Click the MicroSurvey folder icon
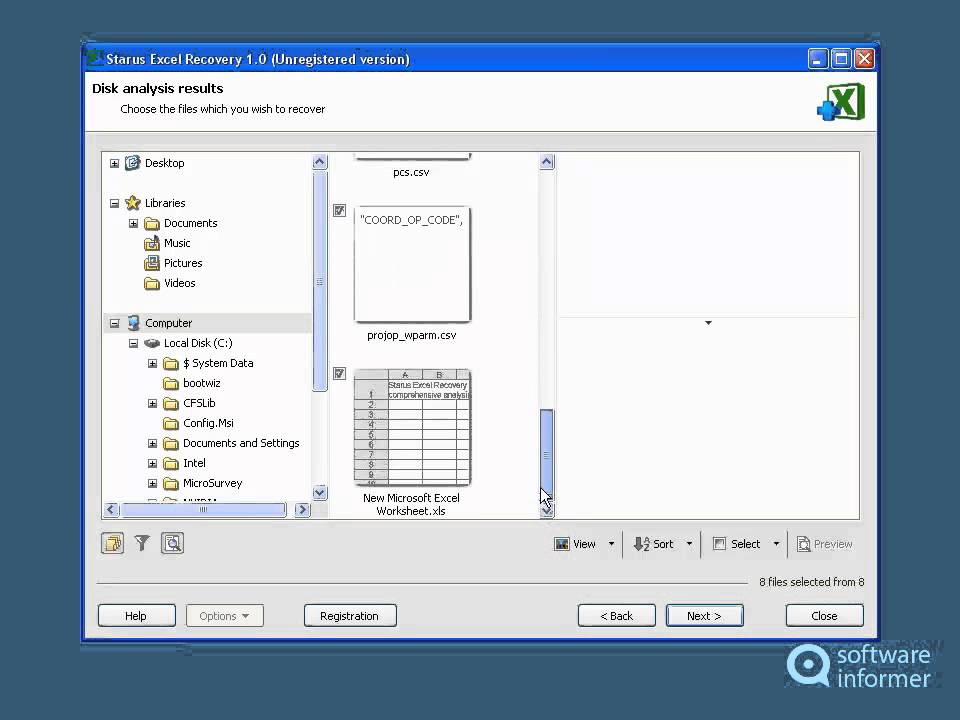The image size is (960, 720). click(x=171, y=484)
